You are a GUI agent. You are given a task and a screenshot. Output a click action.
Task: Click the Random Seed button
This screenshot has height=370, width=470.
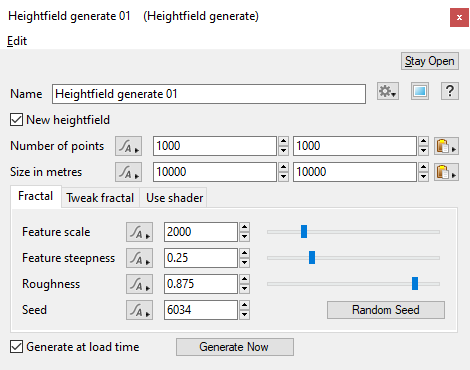click(386, 310)
